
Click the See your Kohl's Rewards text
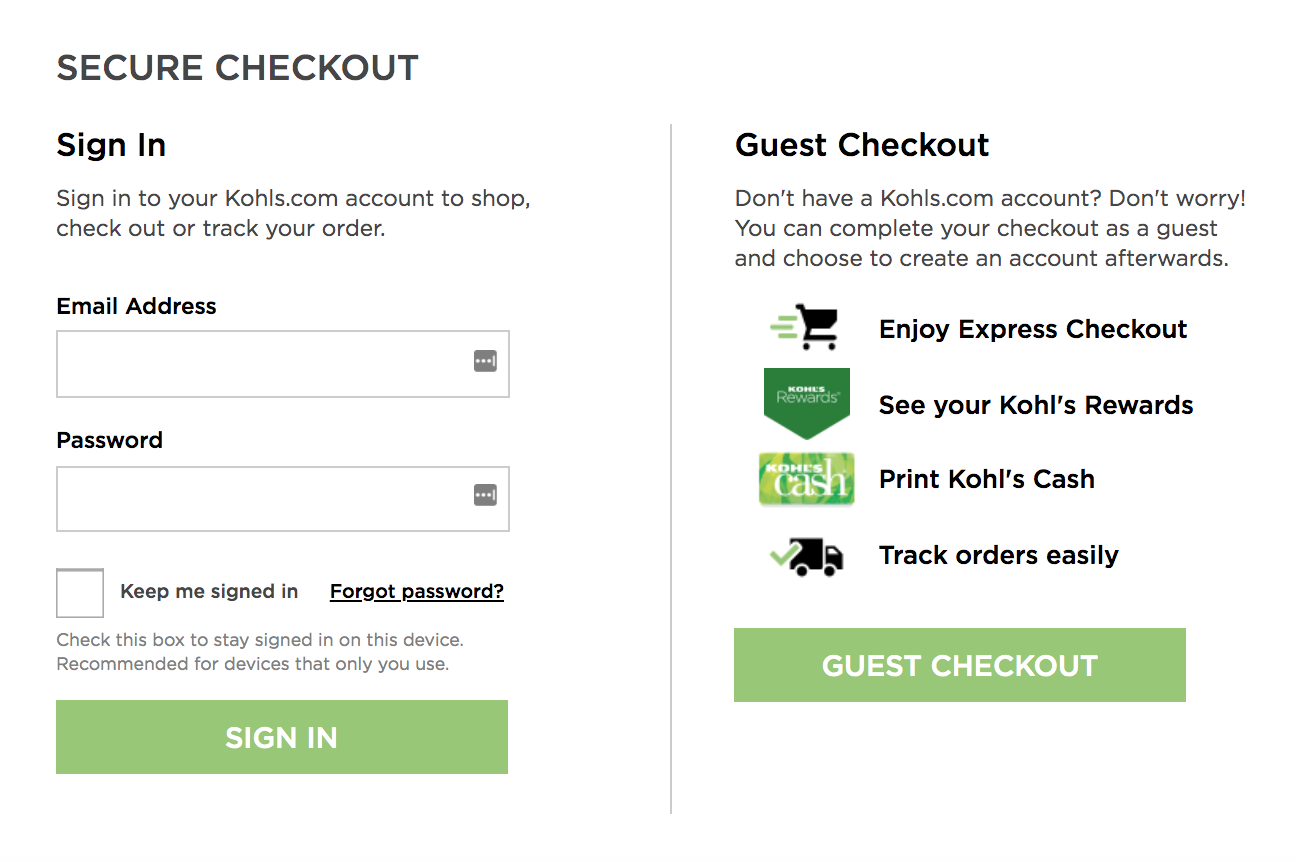(x=1036, y=405)
